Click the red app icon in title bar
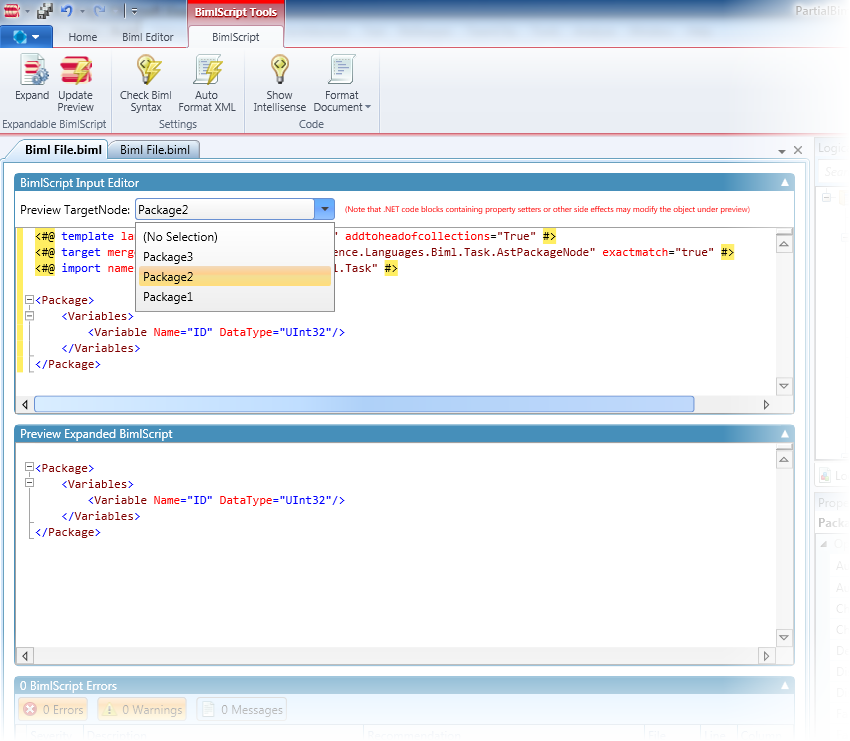 [12, 10]
